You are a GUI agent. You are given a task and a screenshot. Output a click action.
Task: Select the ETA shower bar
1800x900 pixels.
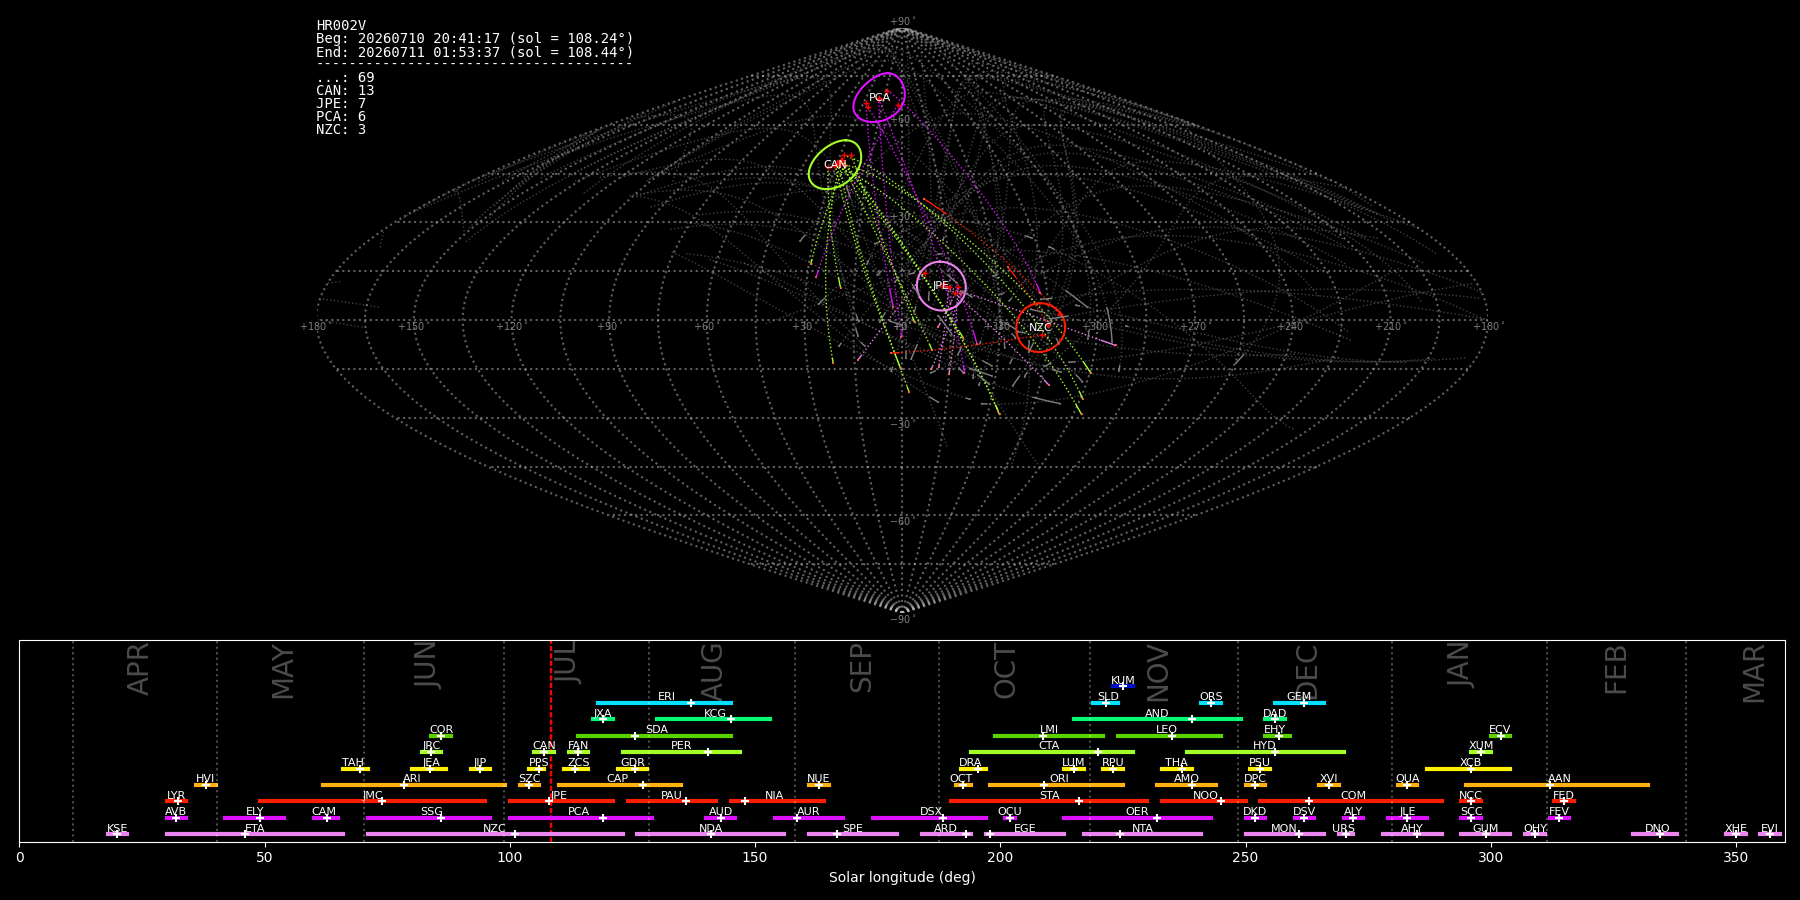[x=255, y=834]
